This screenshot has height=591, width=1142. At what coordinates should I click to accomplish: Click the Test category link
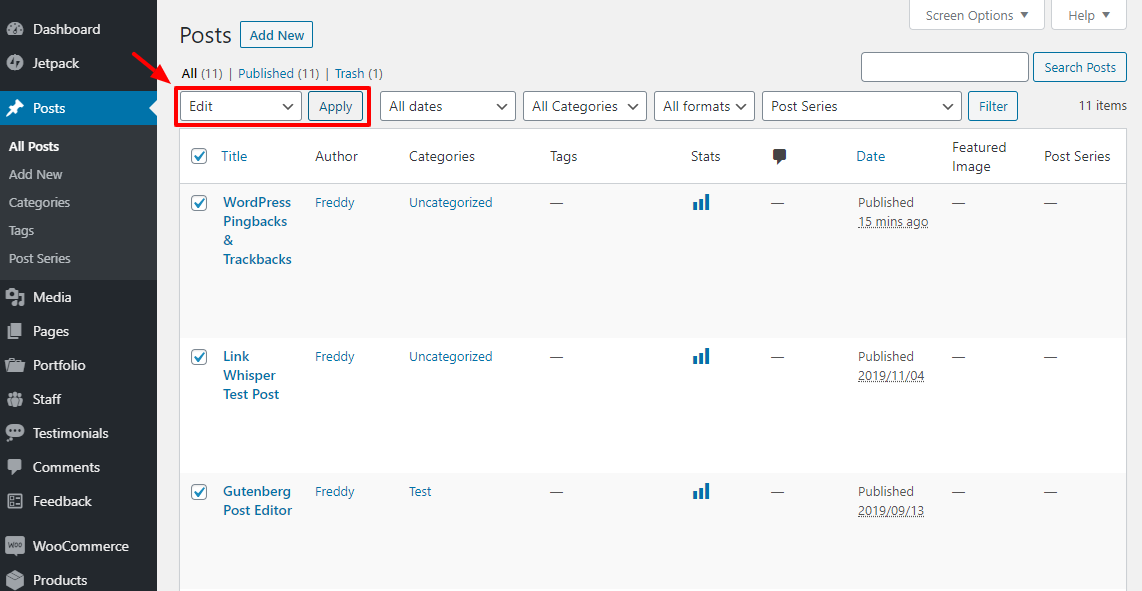click(420, 492)
